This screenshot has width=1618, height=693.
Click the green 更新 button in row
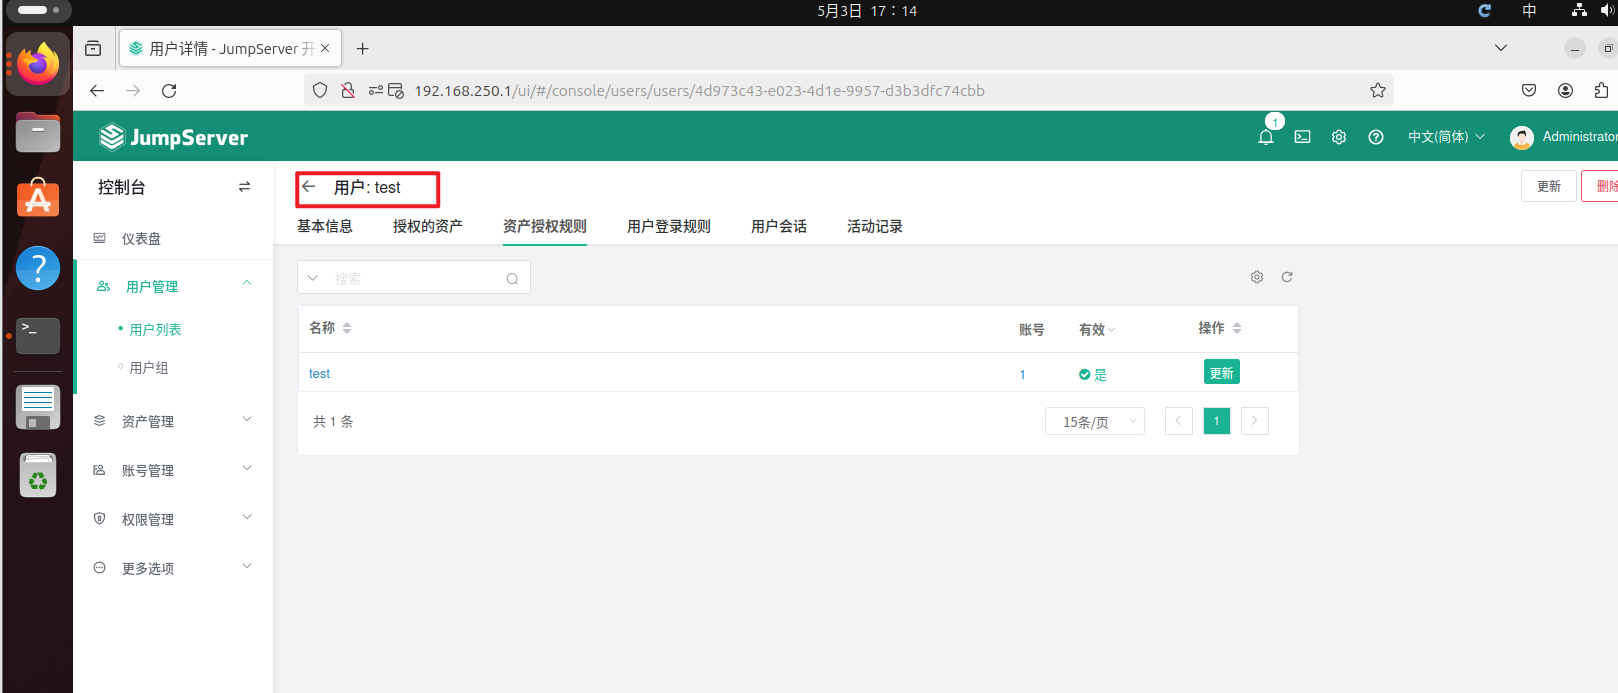(1221, 373)
